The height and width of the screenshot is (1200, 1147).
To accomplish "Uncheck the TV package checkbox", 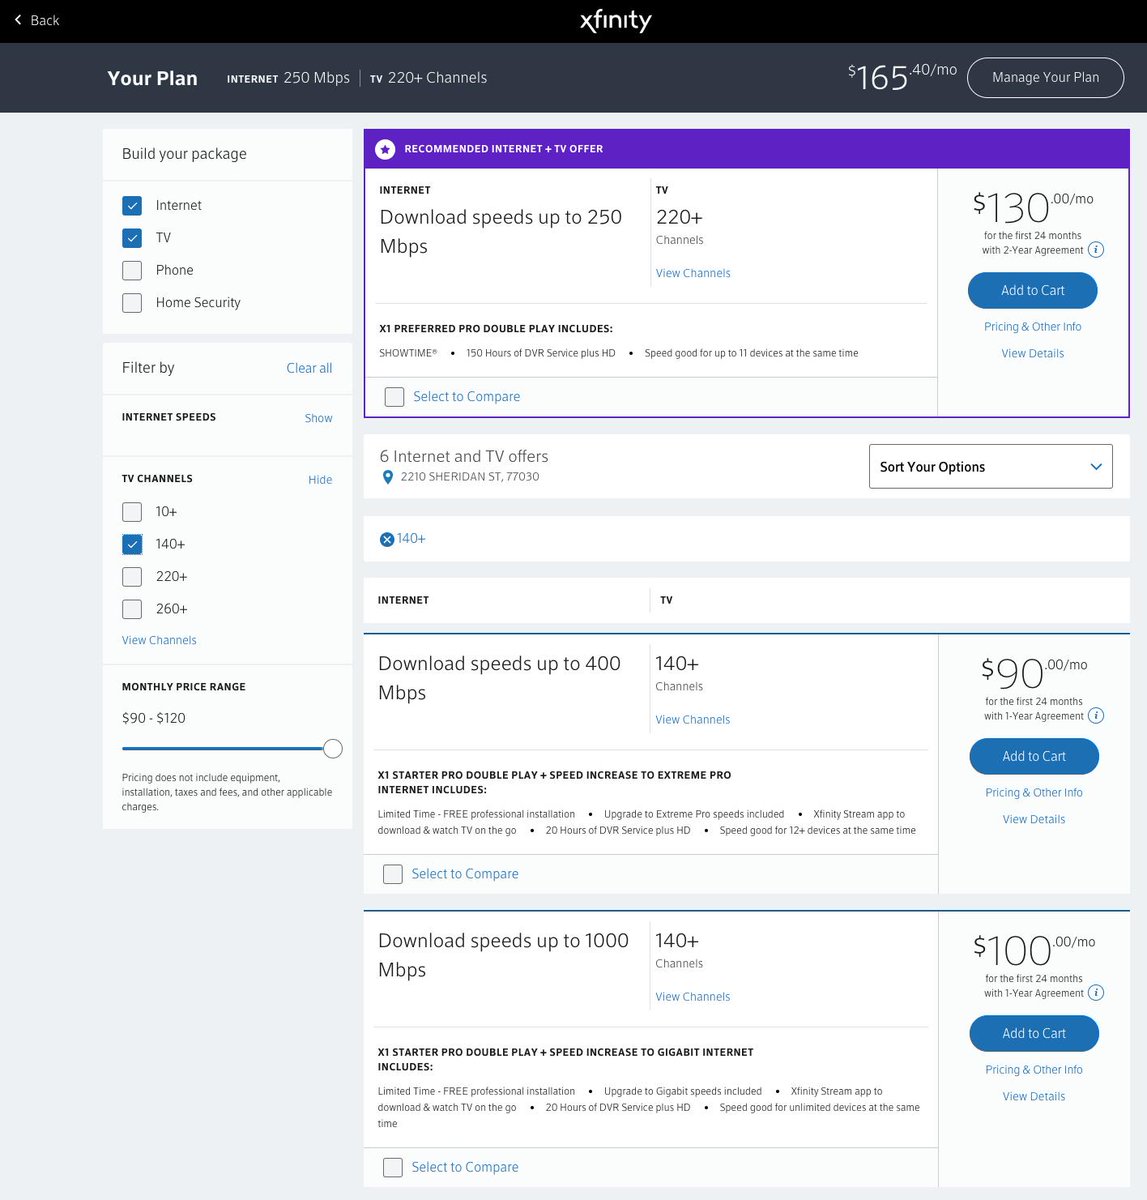I will pos(132,238).
